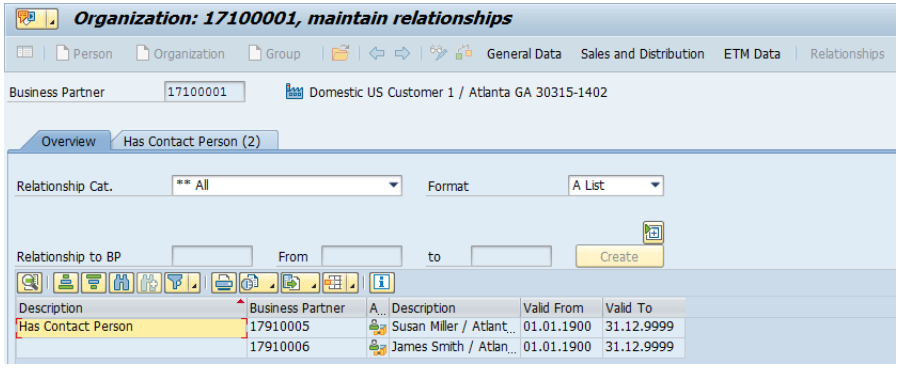The width and height of the screenshot is (898, 368).
Task: Create a new Person business partner
Action: click(x=84, y=54)
